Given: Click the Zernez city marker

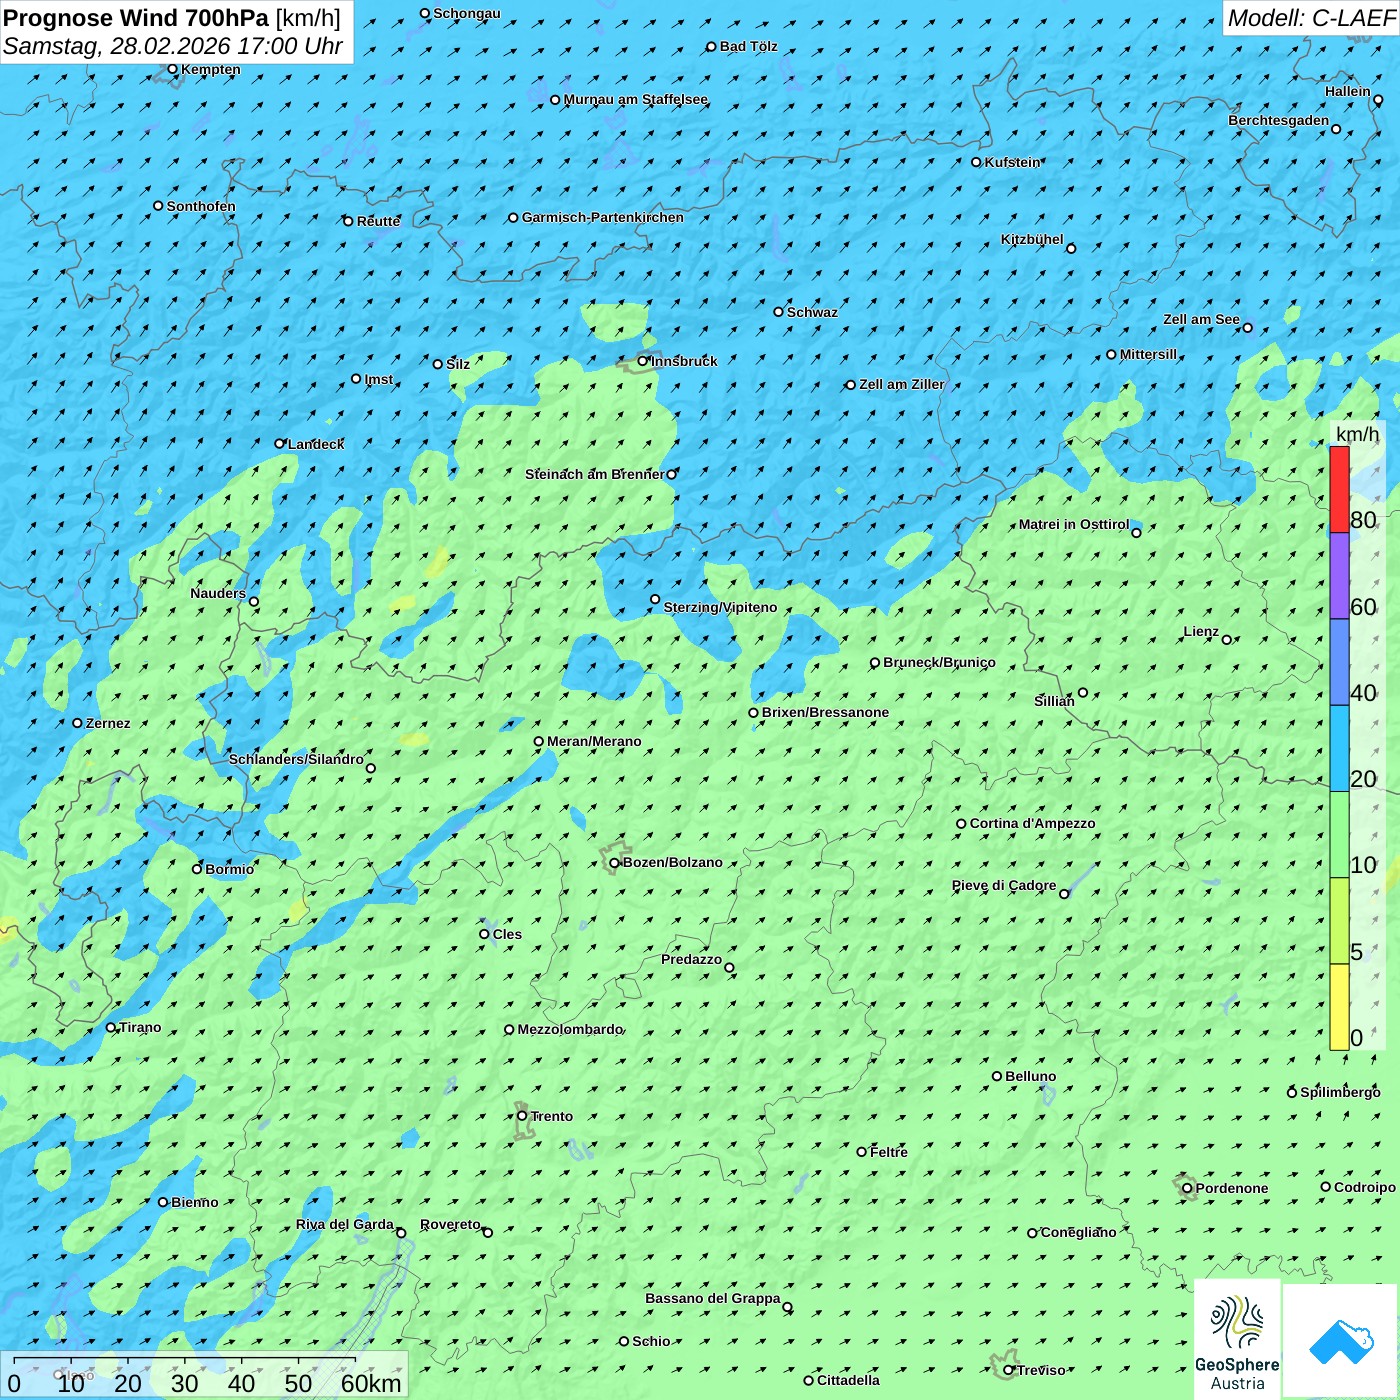Looking at the screenshot, I should [77, 723].
